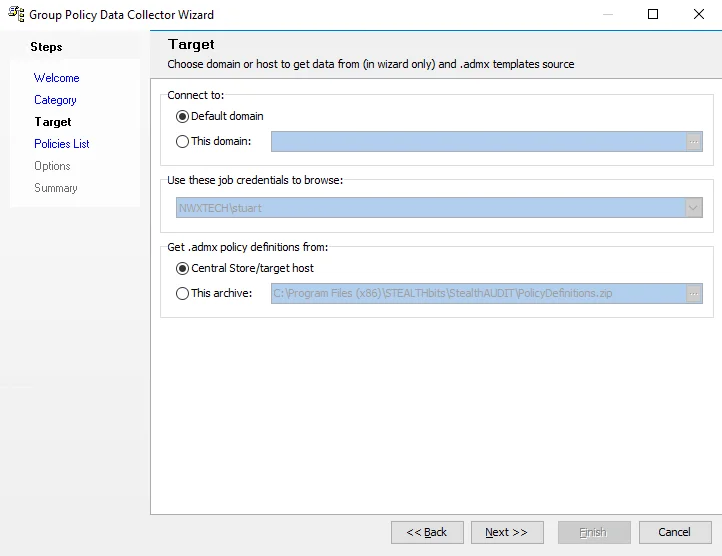Click the Target page heading
This screenshot has width=722, height=556.
pyautogui.click(x=191, y=44)
